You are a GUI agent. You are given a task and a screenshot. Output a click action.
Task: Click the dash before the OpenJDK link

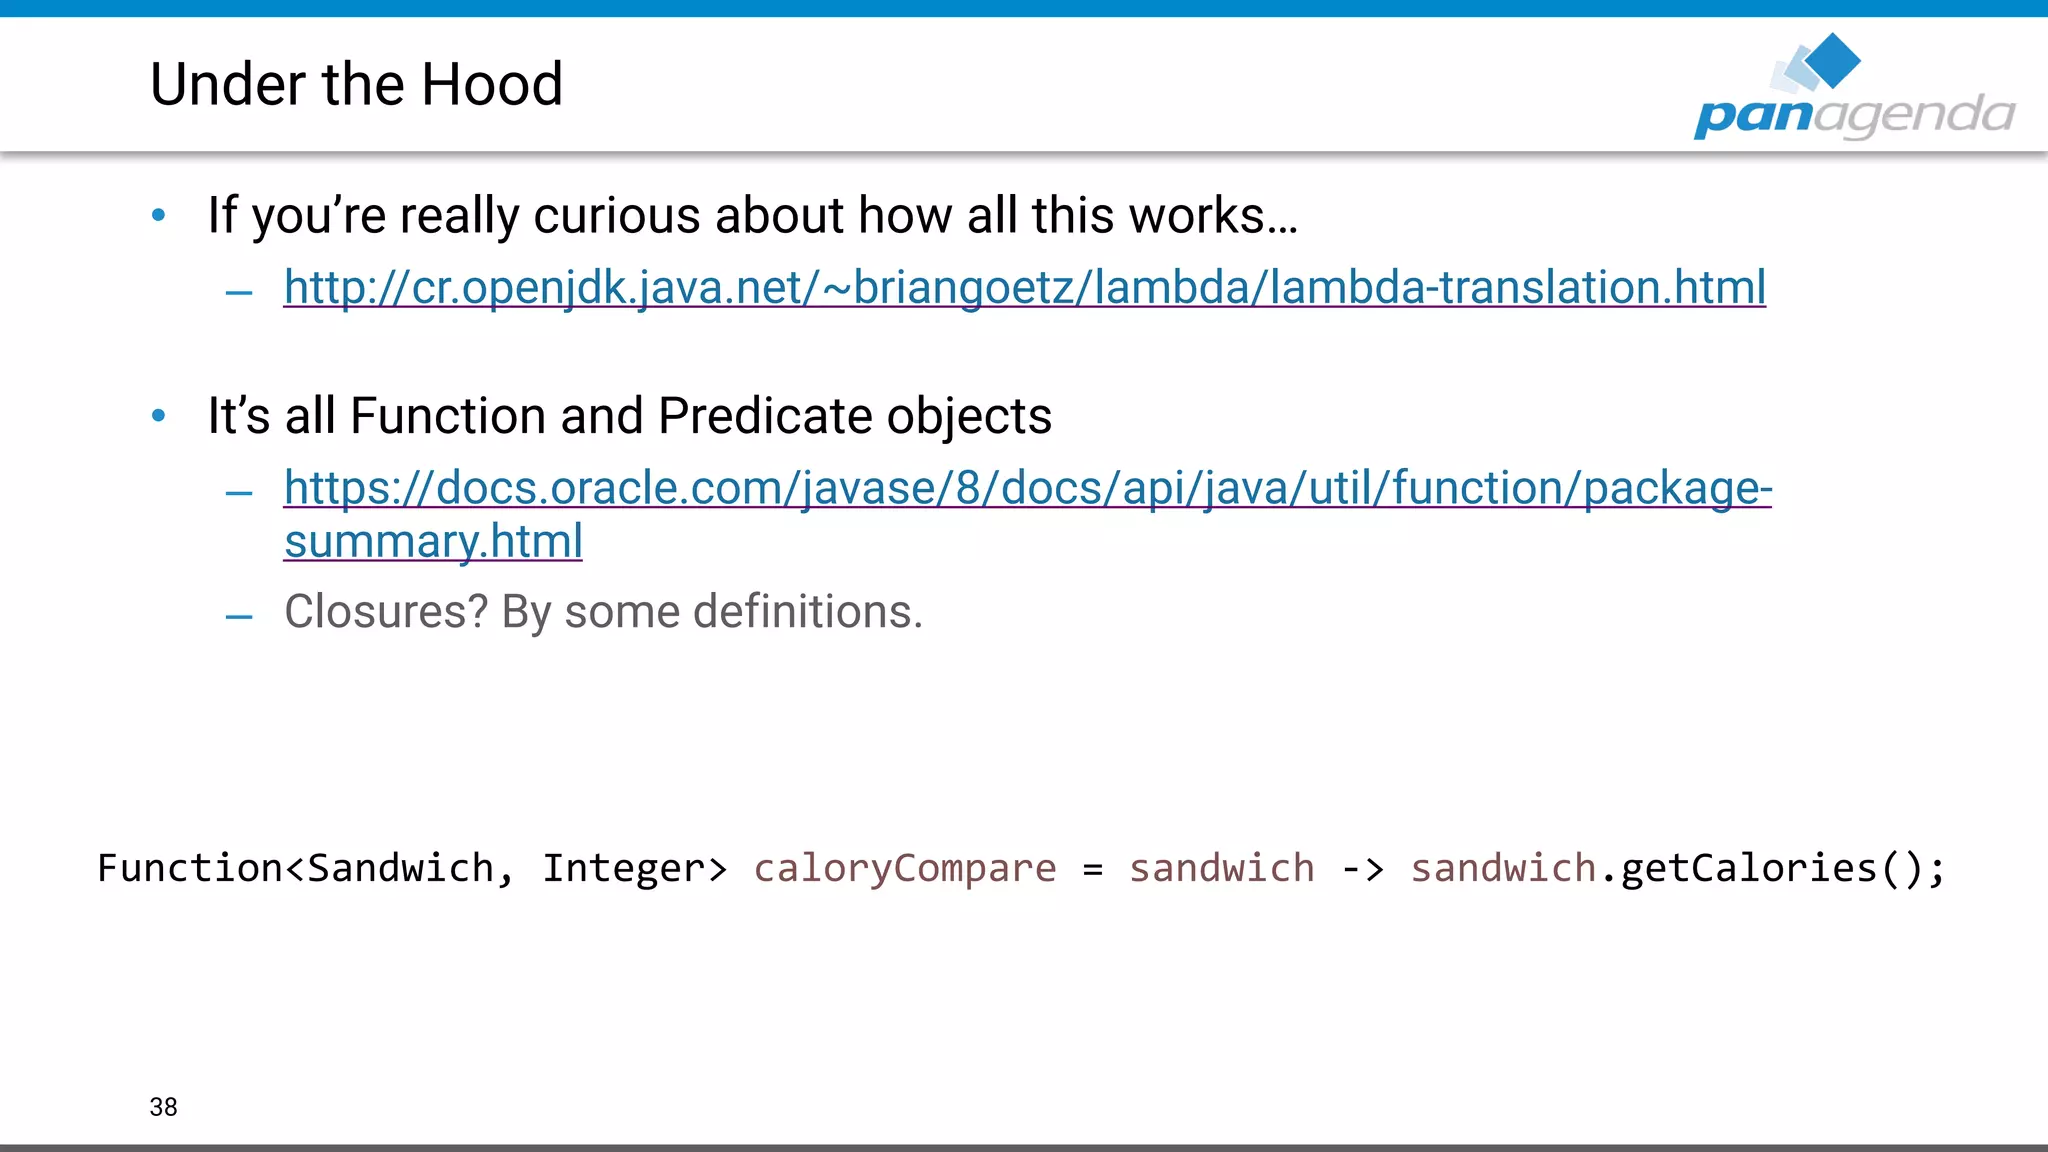pos(239,293)
